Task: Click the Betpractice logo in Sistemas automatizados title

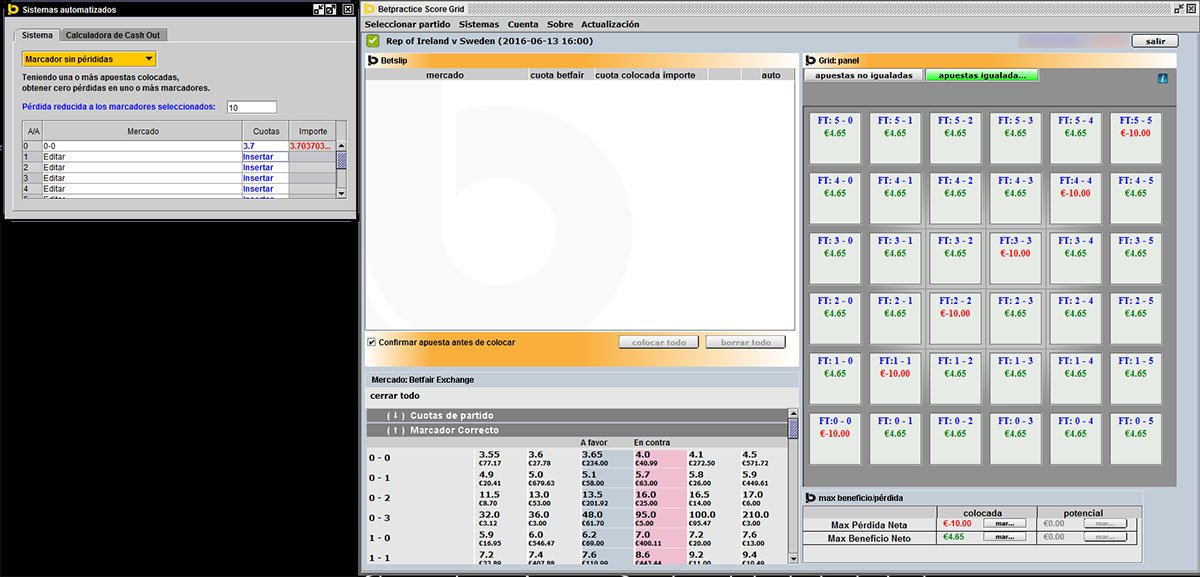Action: point(11,9)
